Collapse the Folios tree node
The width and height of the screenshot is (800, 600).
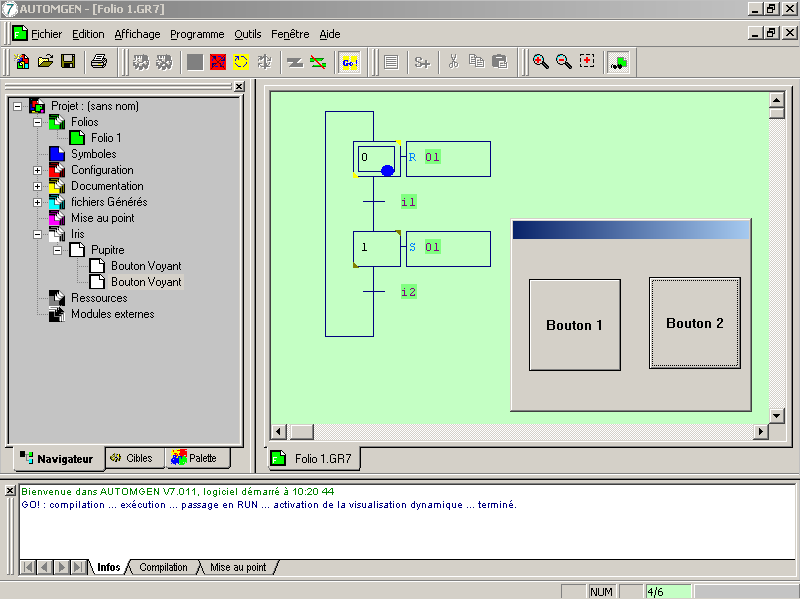pyautogui.click(x=38, y=122)
